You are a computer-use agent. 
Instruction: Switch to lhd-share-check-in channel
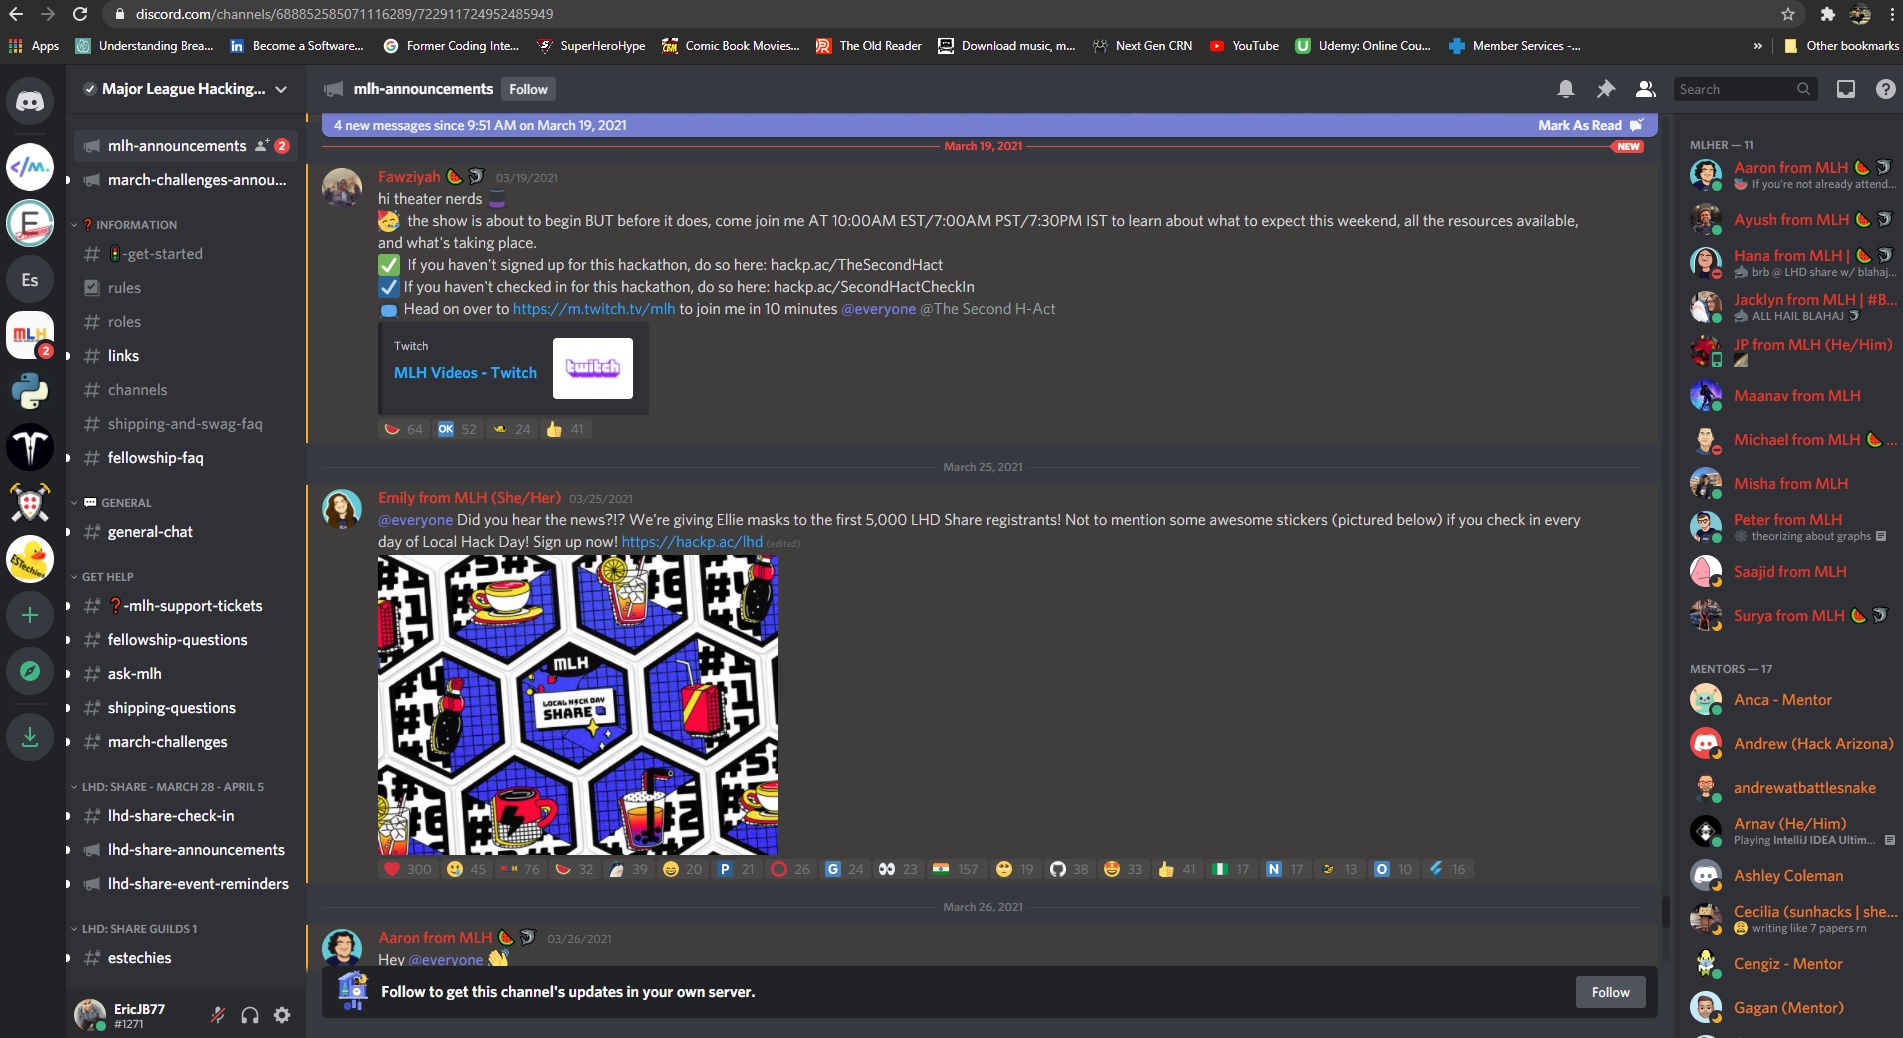tap(171, 816)
